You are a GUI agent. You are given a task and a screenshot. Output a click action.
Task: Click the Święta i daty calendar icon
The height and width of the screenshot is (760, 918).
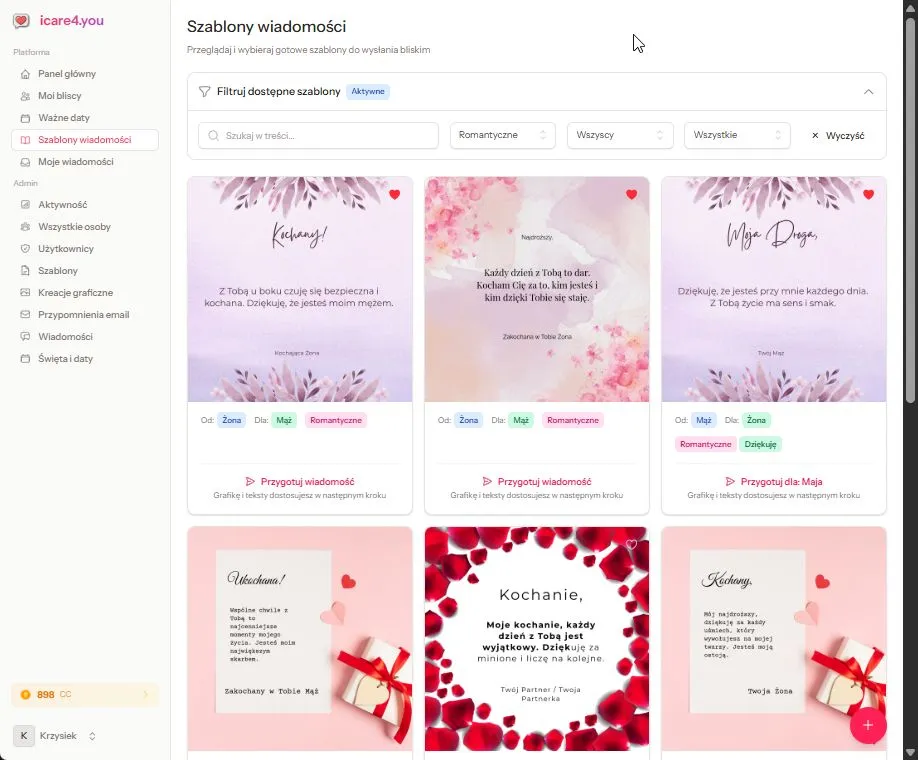[x=25, y=358]
